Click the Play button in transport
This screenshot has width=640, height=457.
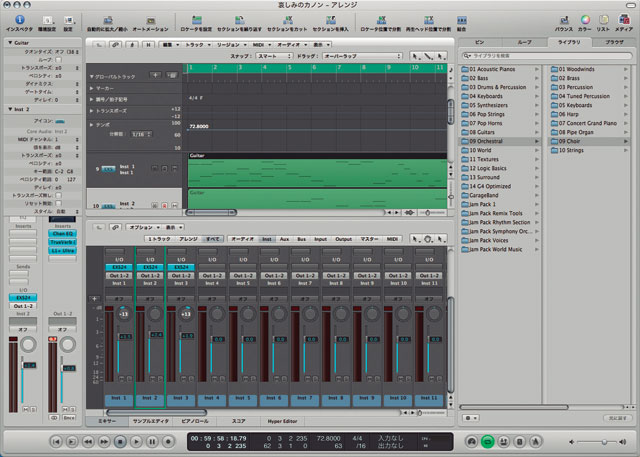point(136,441)
